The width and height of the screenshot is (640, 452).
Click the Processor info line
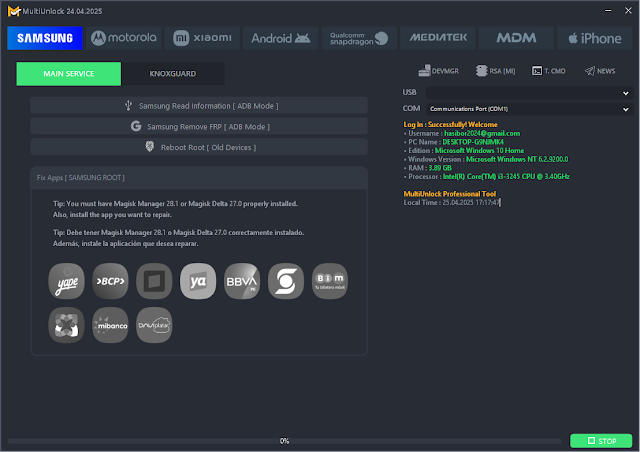tap(489, 177)
